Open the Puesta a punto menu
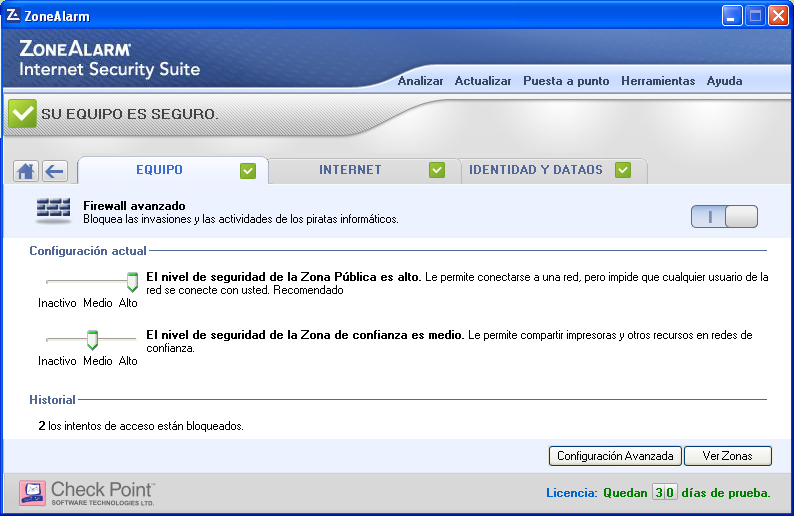Viewport: 794px width, 516px height. (x=566, y=81)
